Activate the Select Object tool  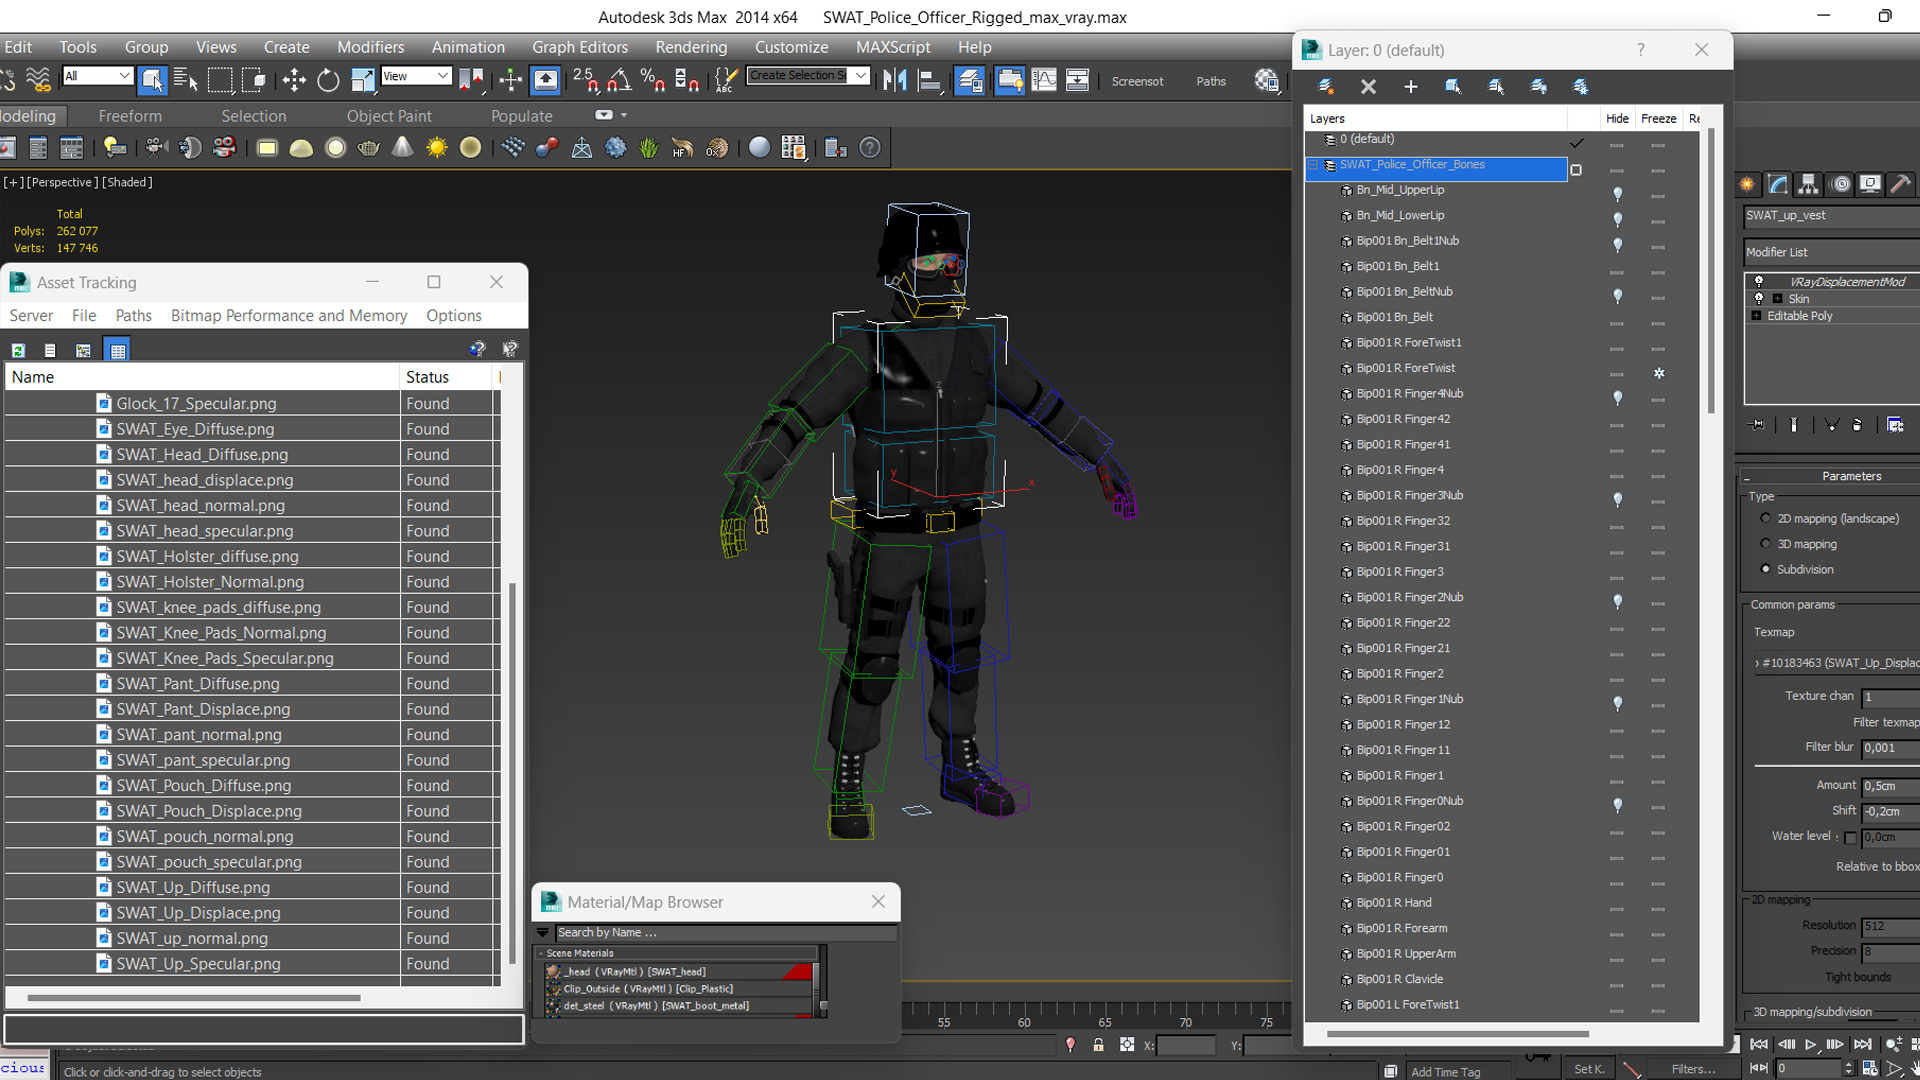(x=152, y=80)
